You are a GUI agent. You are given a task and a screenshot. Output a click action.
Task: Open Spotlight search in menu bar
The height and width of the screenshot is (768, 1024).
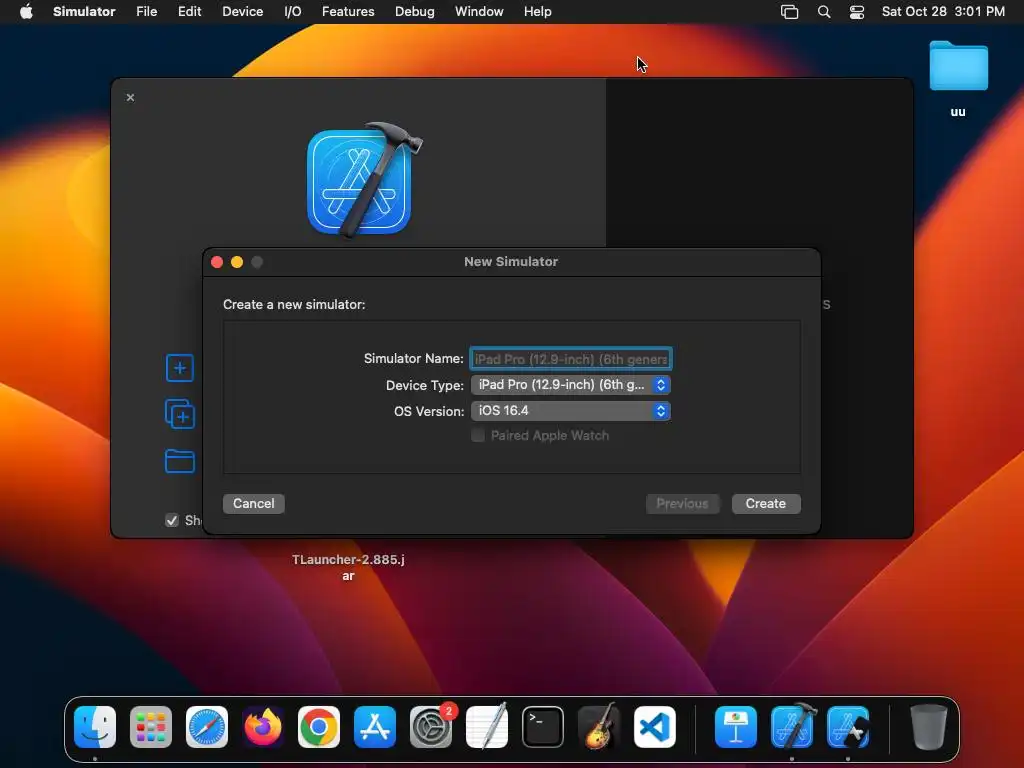pyautogui.click(x=824, y=12)
